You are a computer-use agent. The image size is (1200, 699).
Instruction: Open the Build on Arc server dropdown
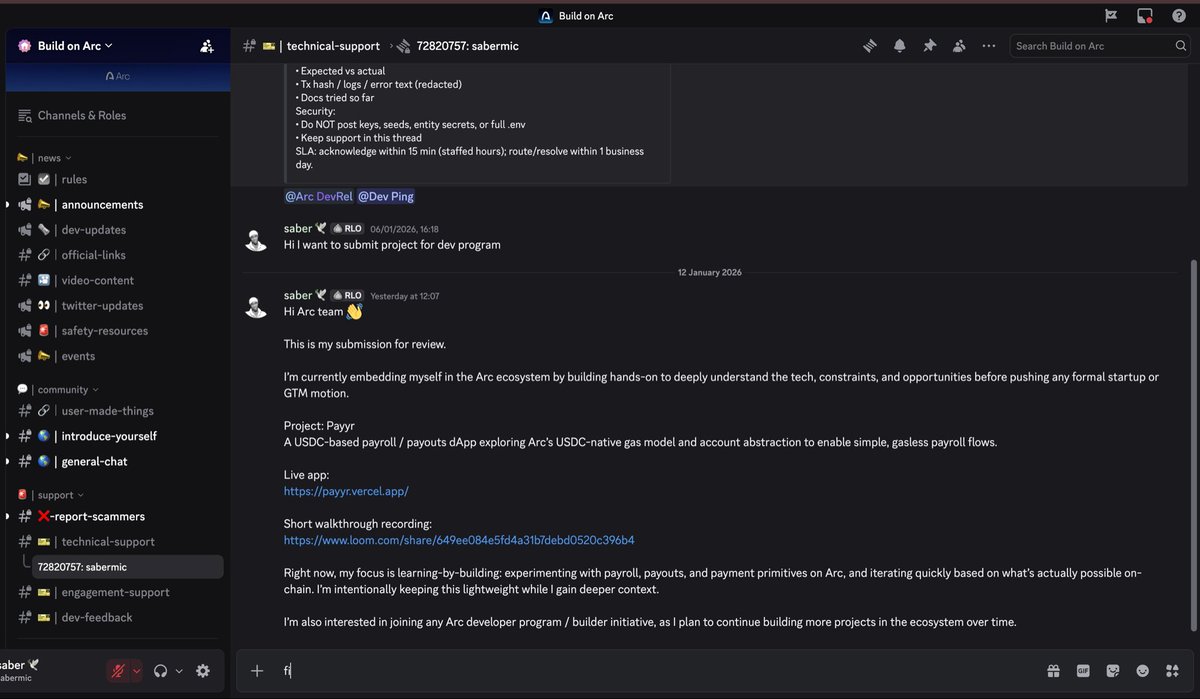pyautogui.click(x=75, y=46)
